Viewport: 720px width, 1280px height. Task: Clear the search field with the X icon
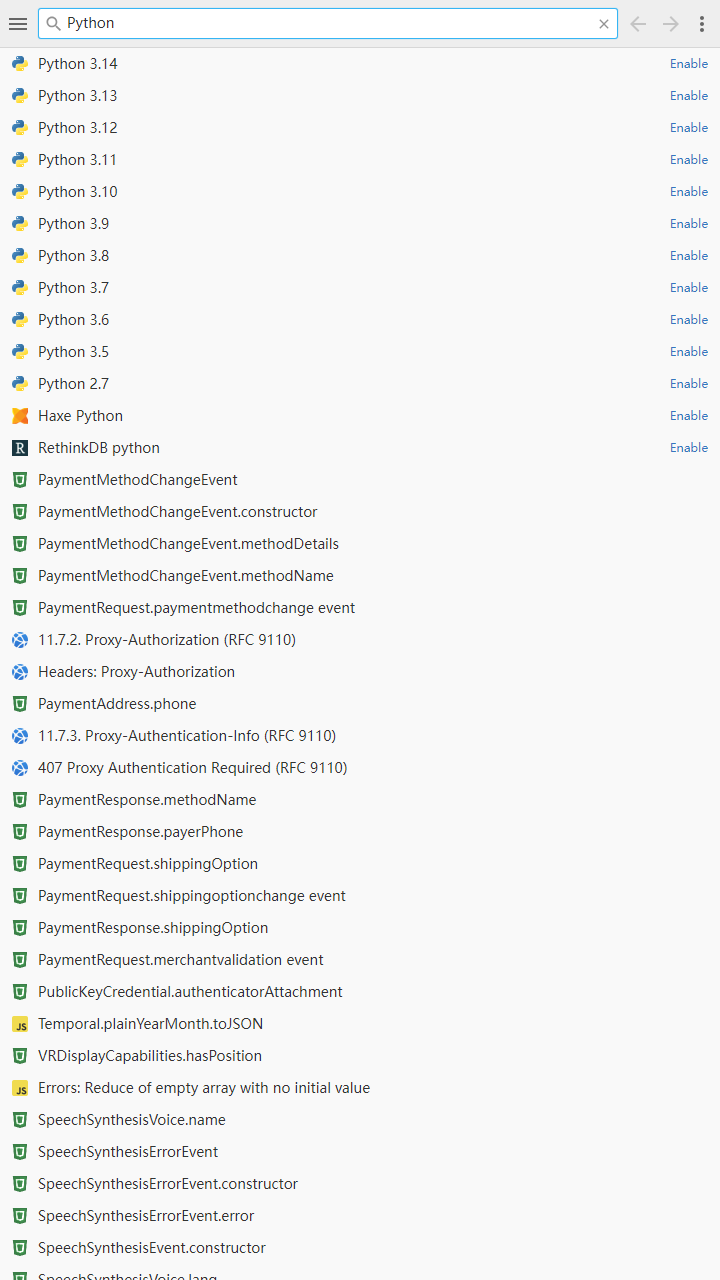point(604,24)
